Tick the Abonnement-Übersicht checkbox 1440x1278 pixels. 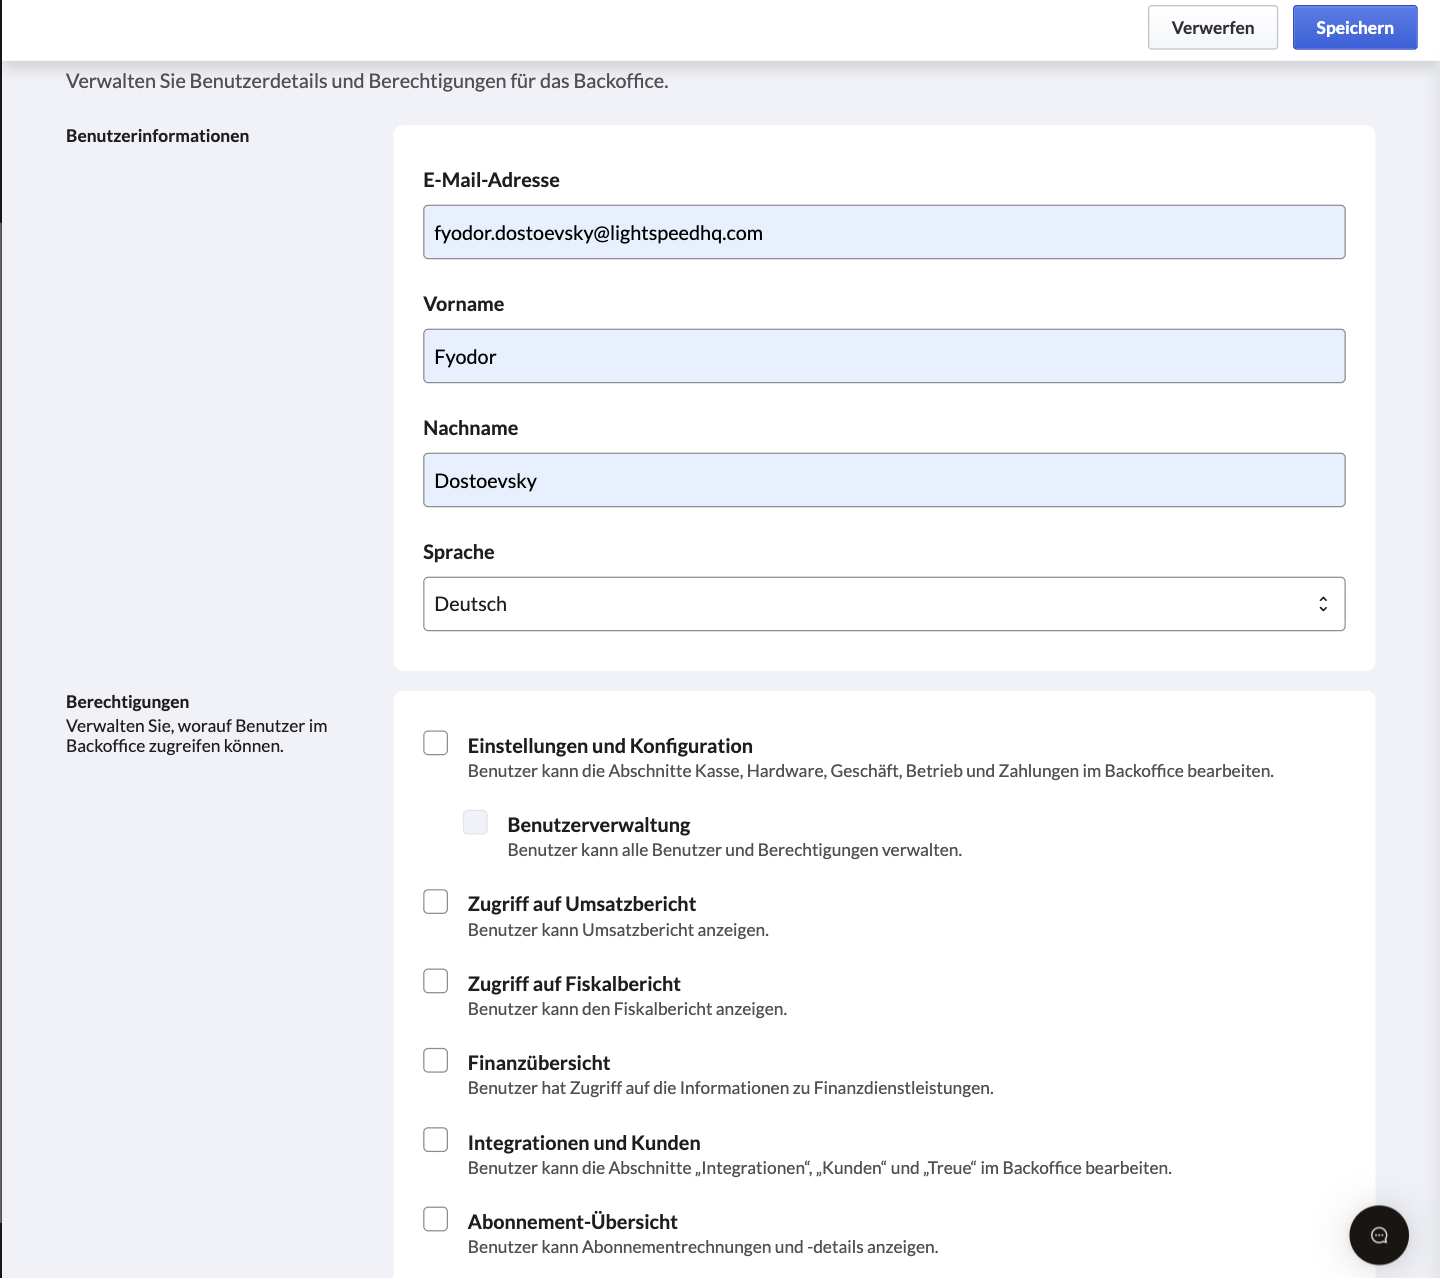tap(436, 1219)
